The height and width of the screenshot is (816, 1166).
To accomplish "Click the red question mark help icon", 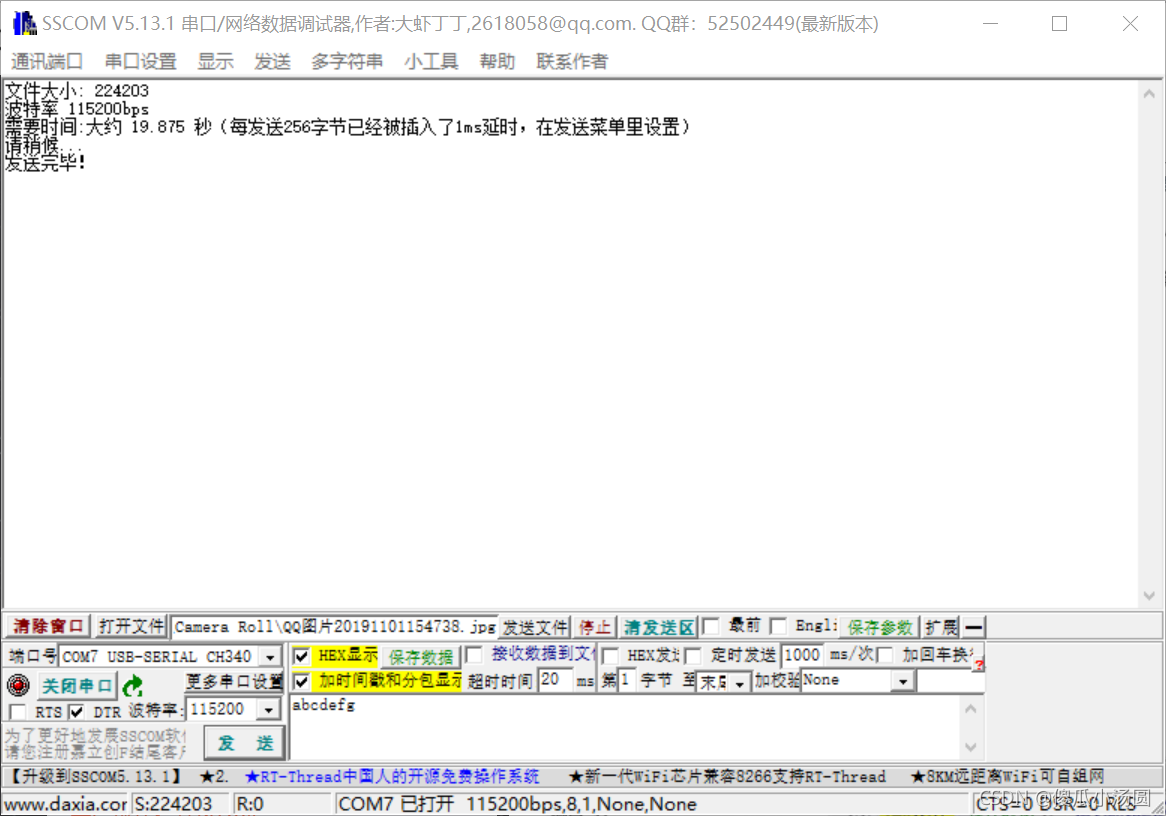I will click(x=978, y=664).
